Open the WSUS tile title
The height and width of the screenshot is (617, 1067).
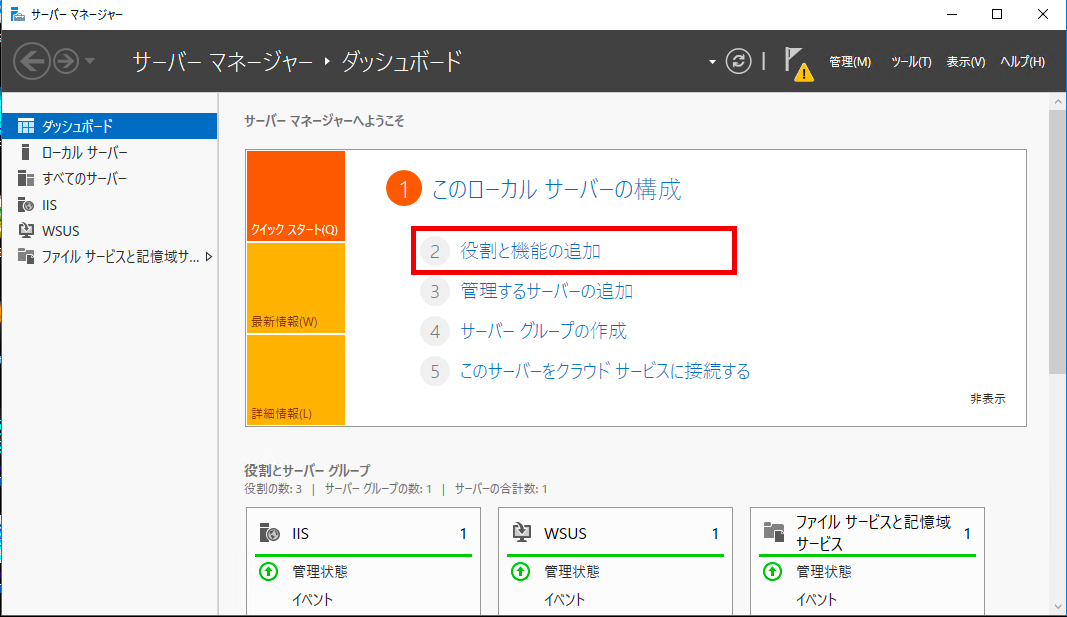click(565, 533)
